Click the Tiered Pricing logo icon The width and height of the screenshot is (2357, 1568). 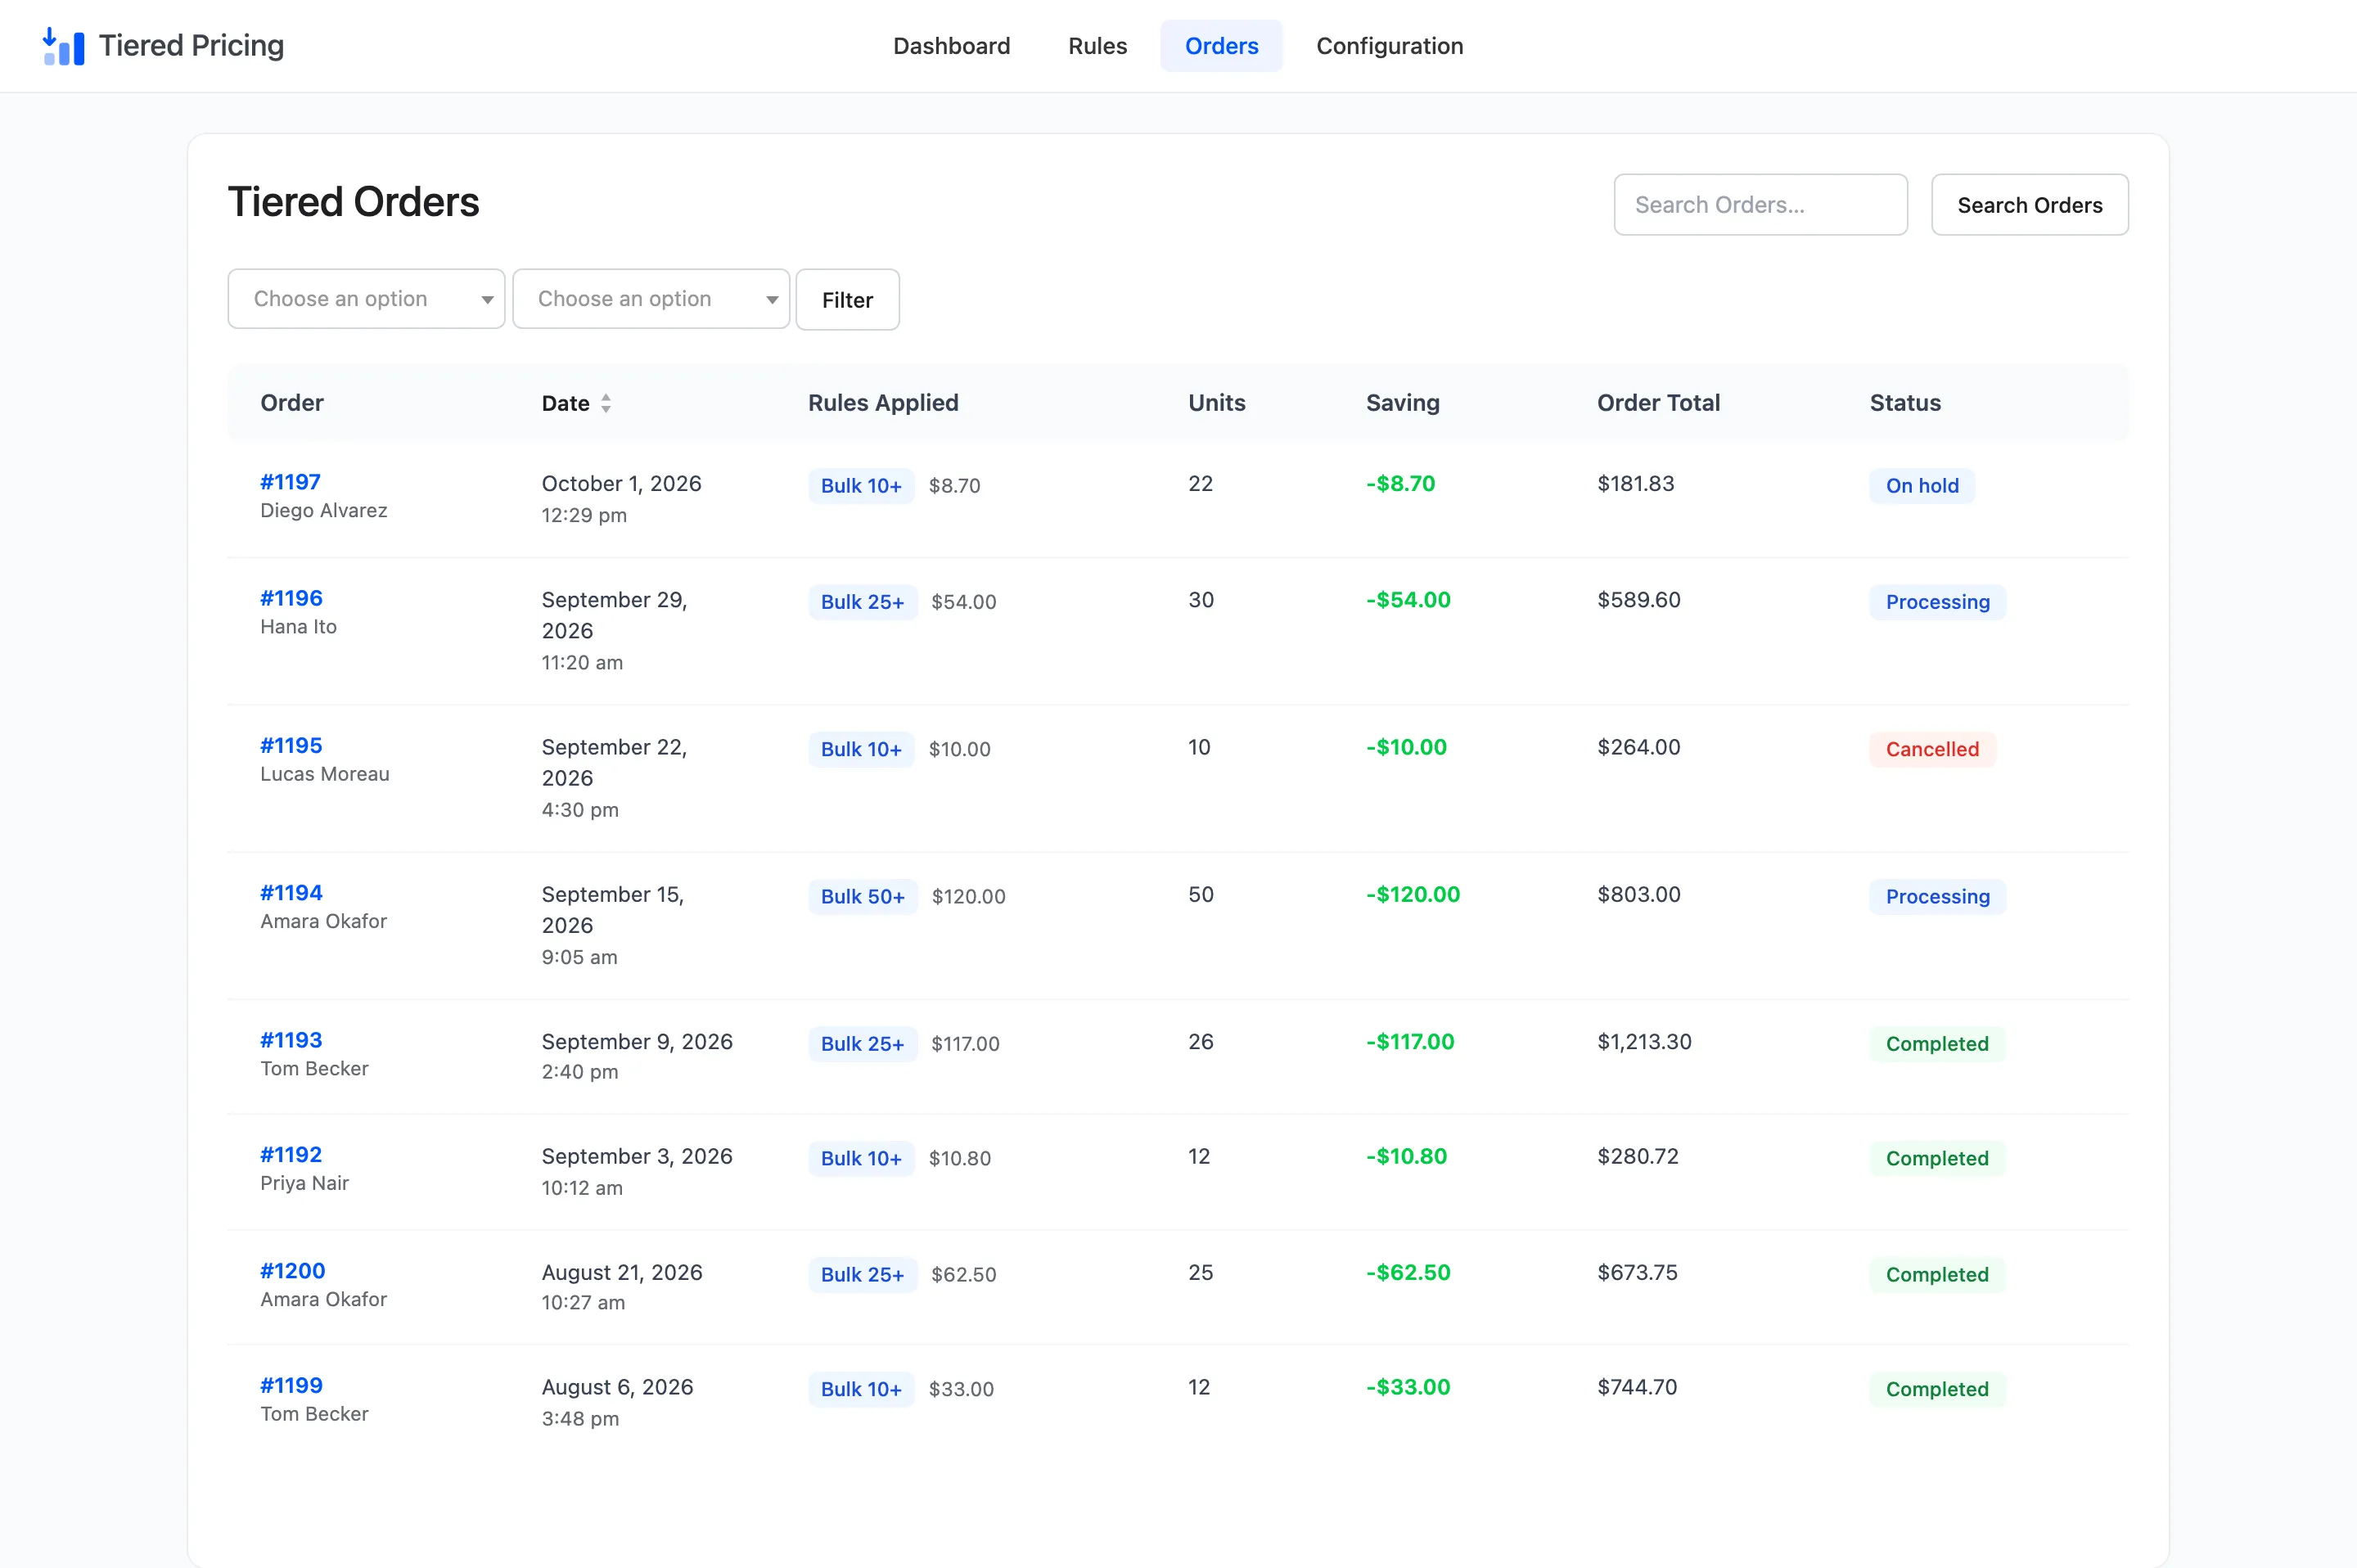tap(63, 46)
